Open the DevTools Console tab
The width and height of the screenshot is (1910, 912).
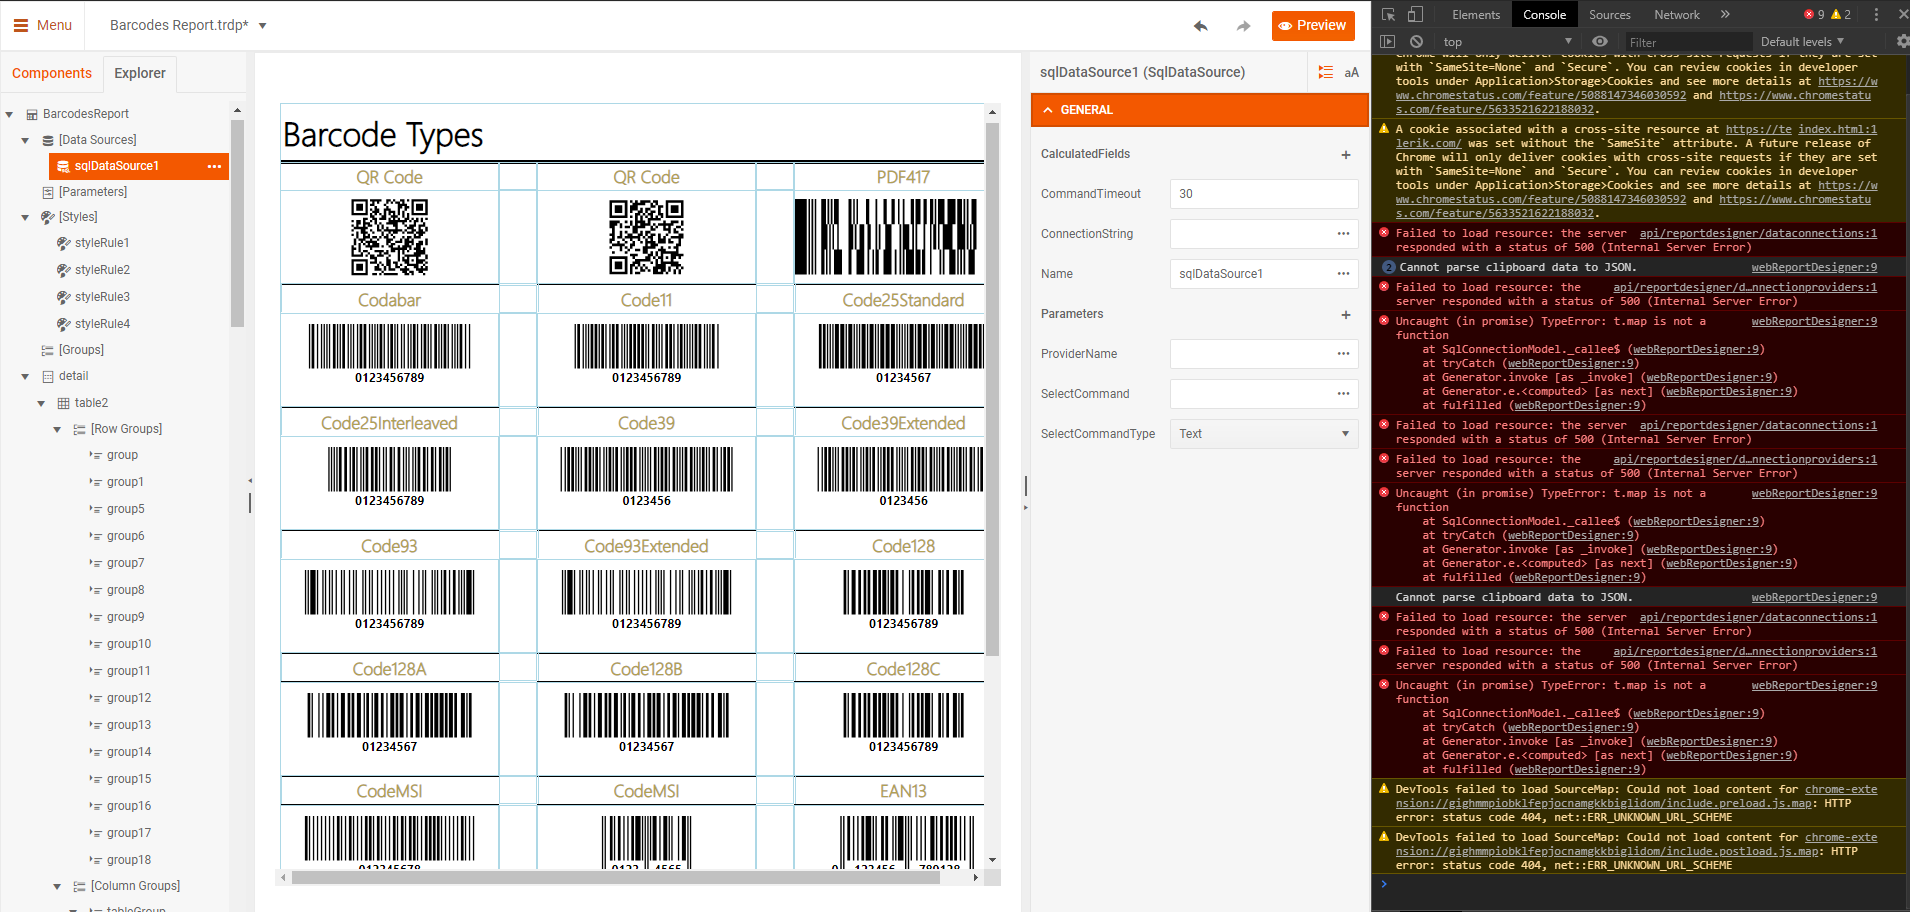pos(1544,14)
